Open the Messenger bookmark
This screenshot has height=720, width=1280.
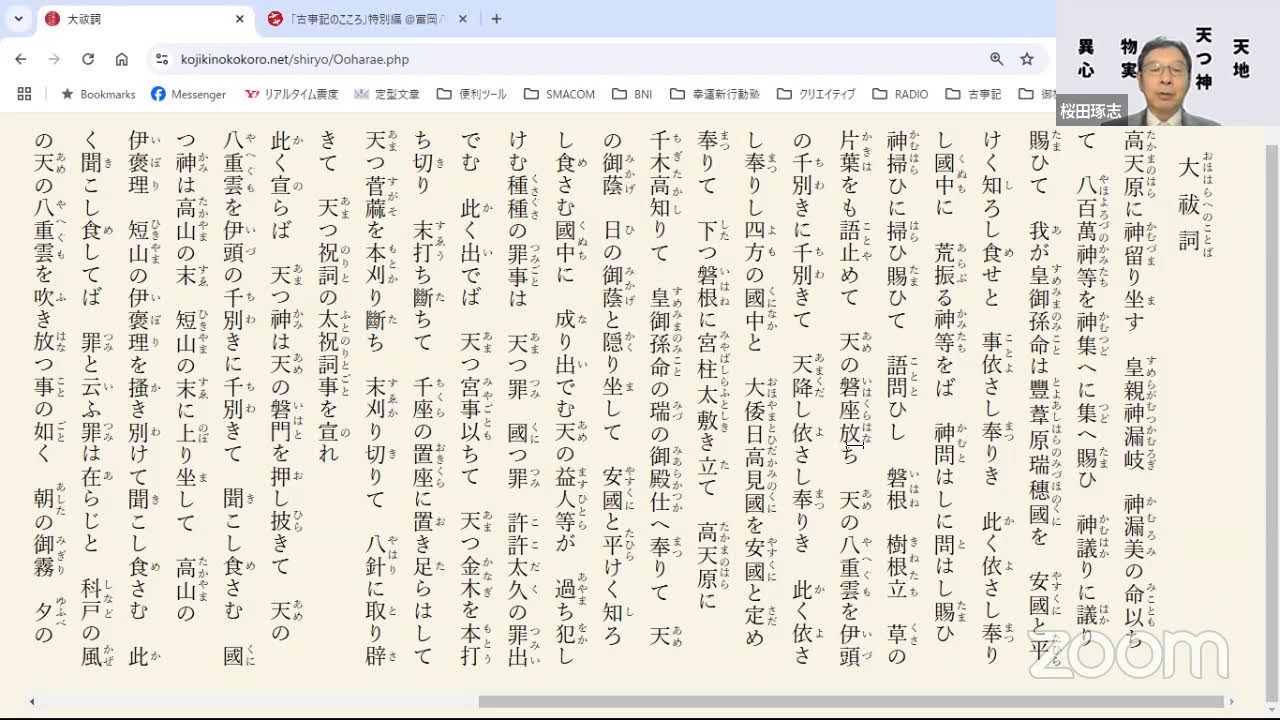[x=189, y=94]
